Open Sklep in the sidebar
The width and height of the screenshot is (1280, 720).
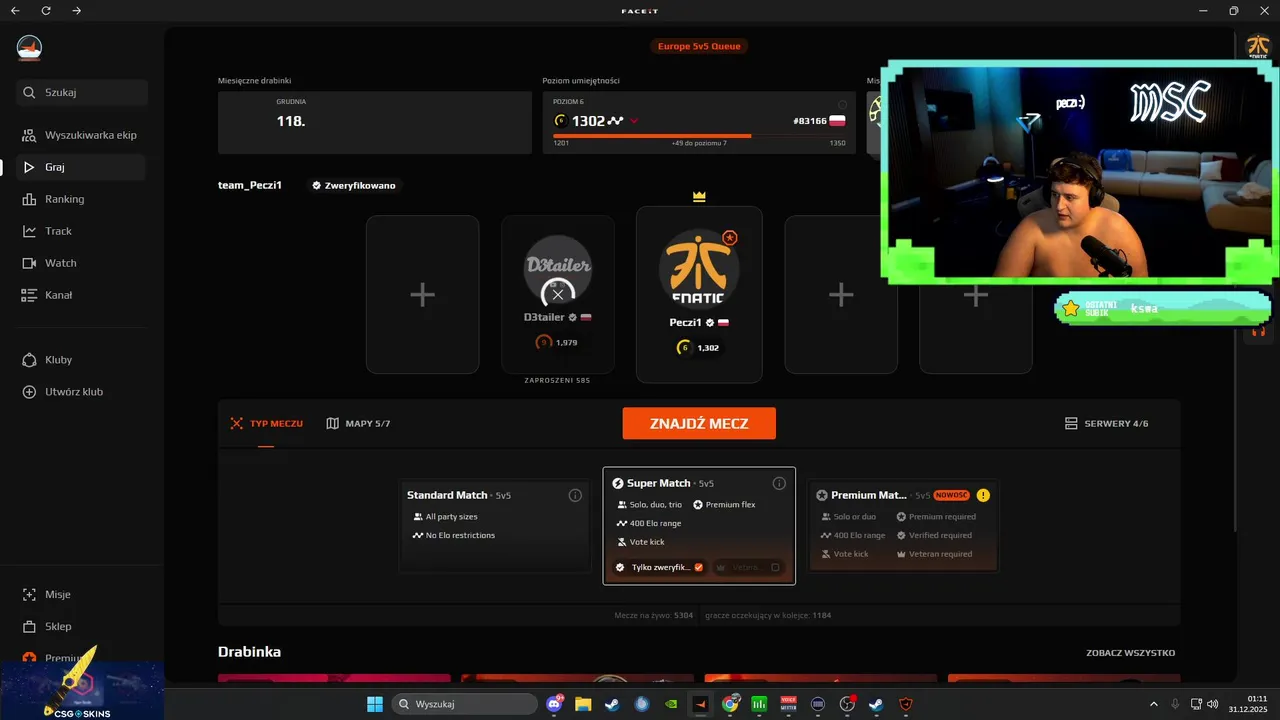(x=82, y=626)
